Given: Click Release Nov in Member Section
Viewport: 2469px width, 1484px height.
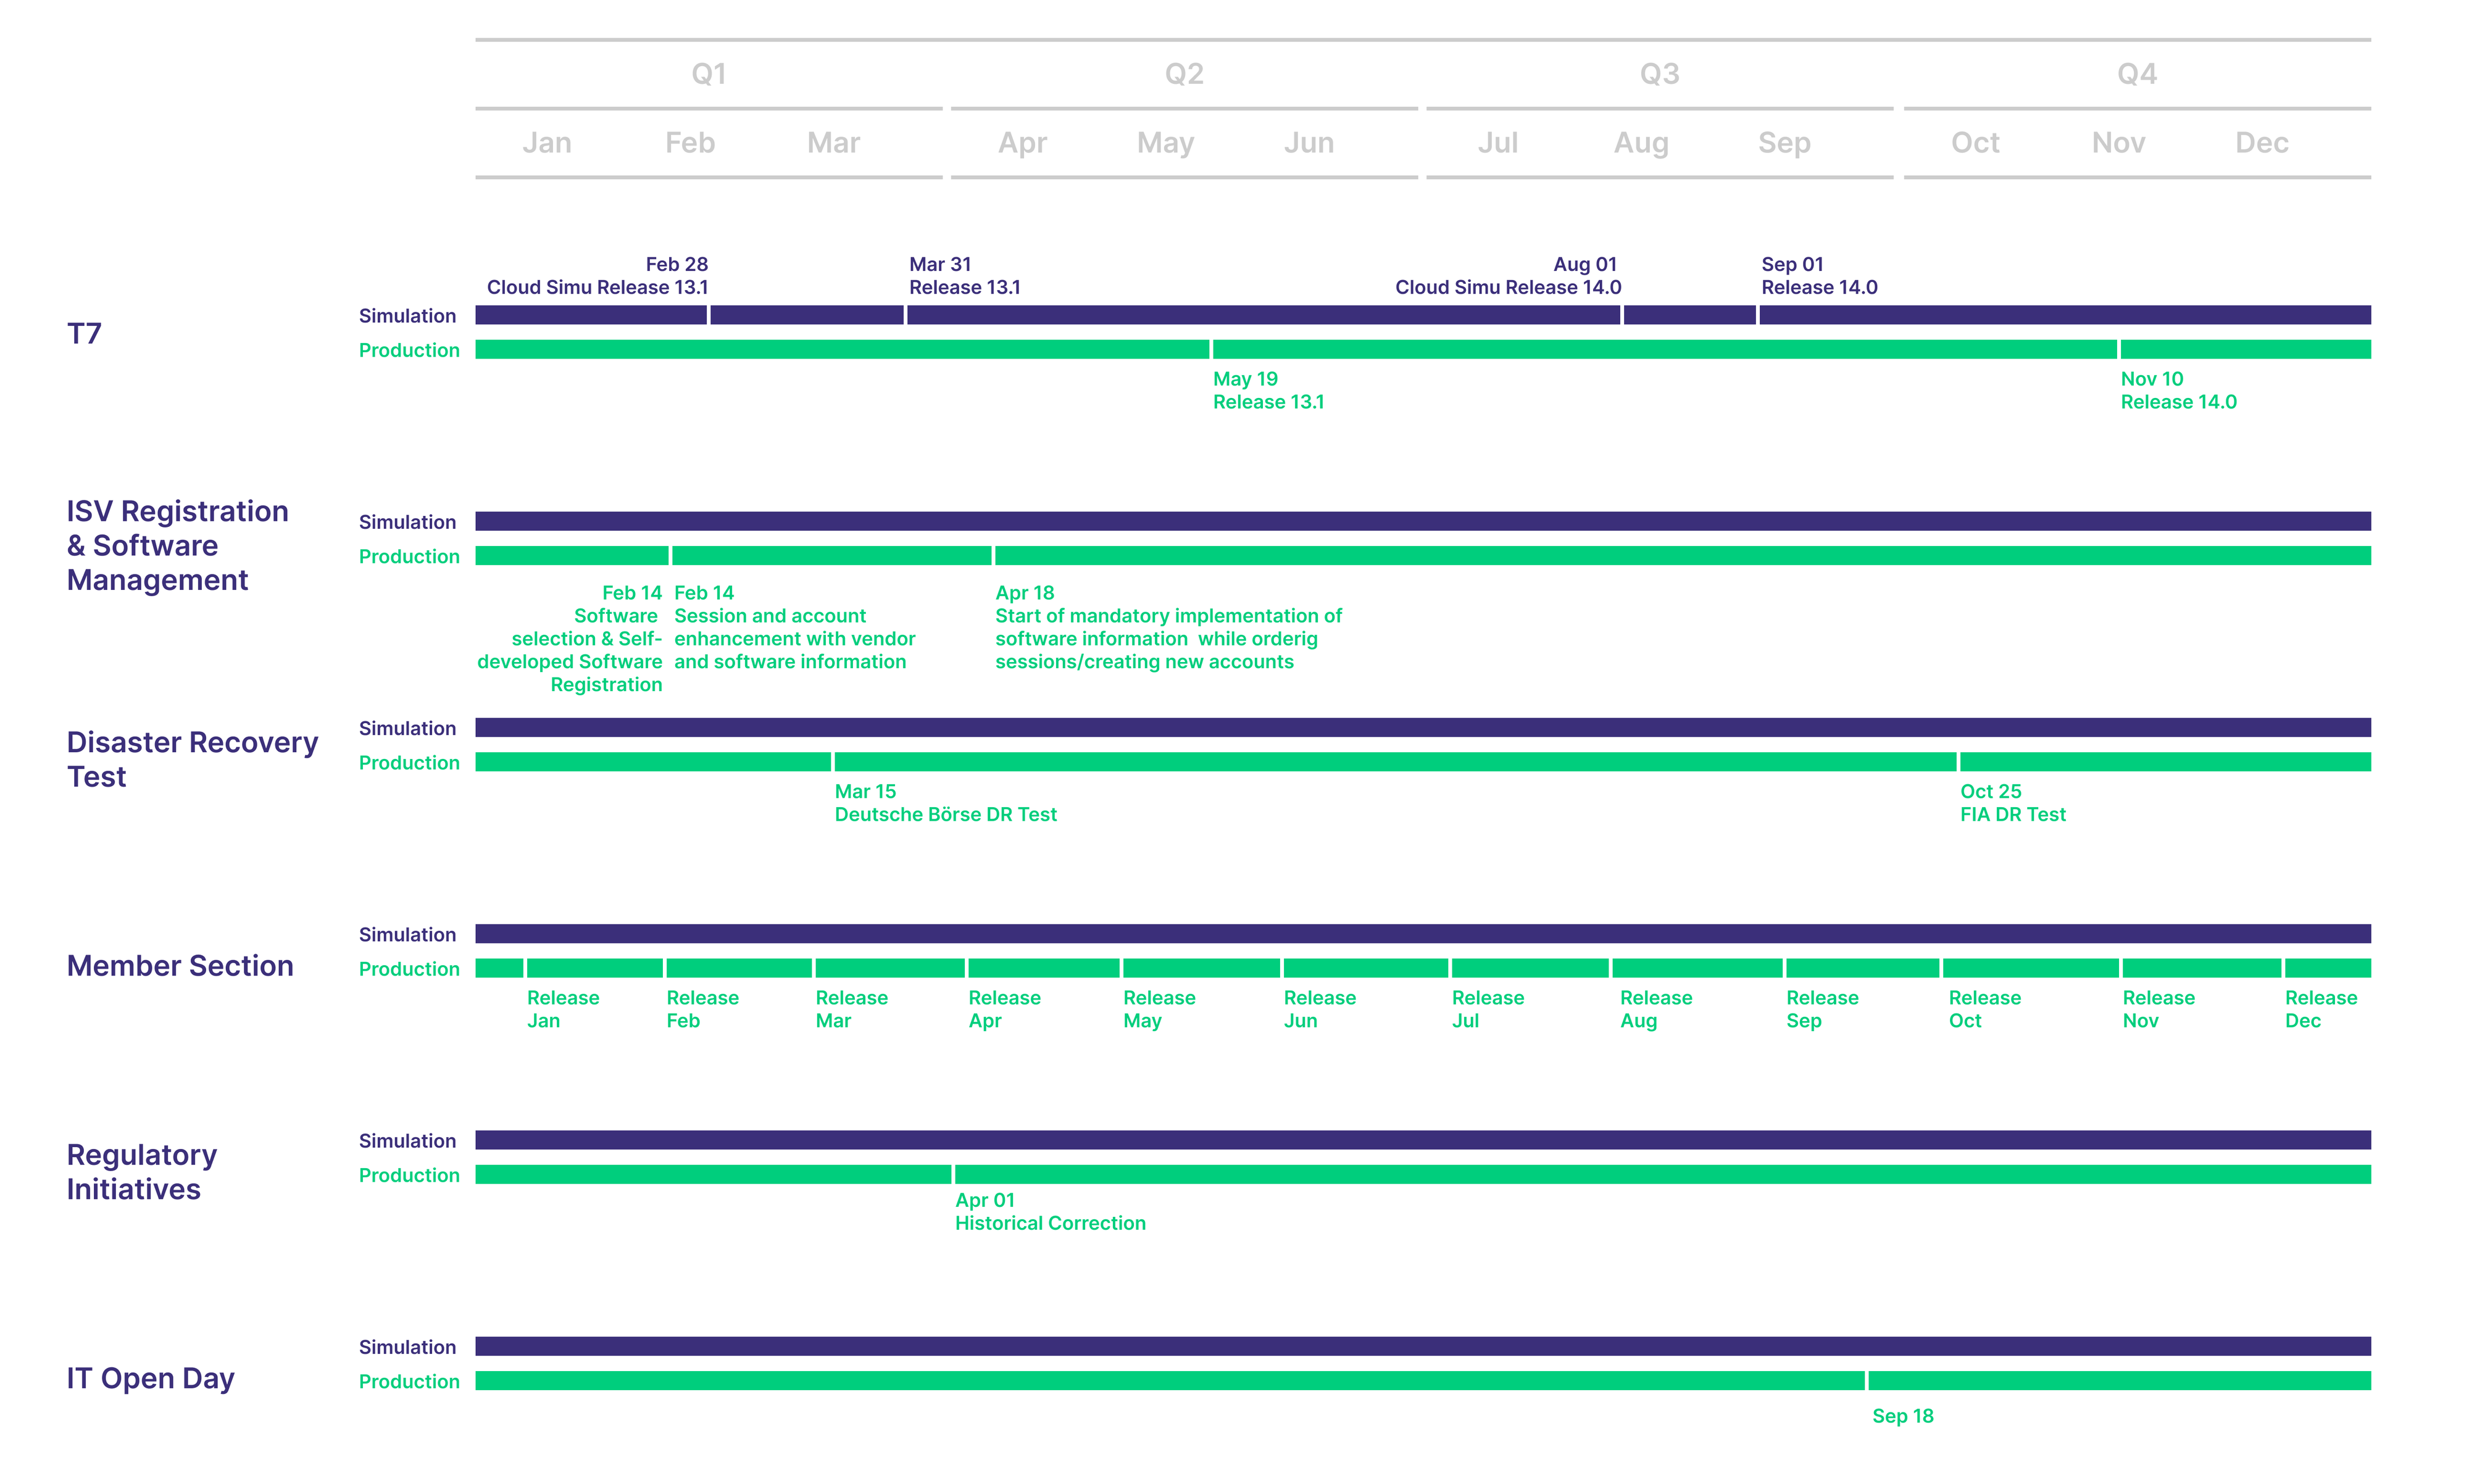Looking at the screenshot, I should [2158, 1009].
